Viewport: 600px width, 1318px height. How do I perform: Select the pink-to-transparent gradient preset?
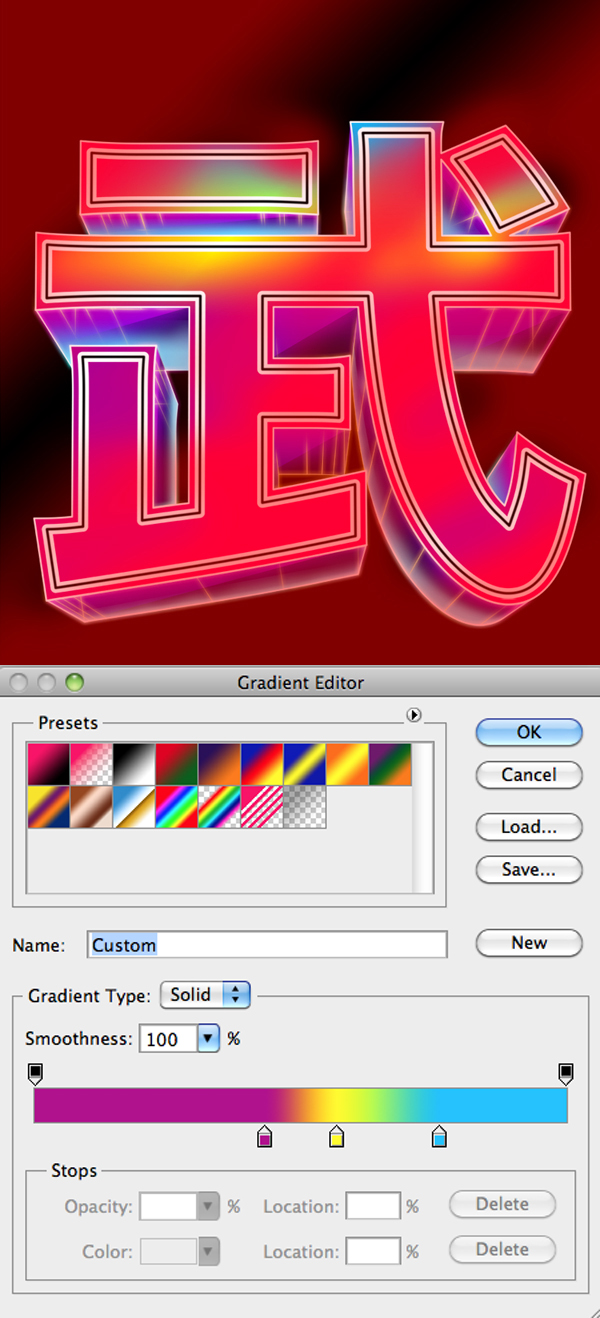[91, 765]
